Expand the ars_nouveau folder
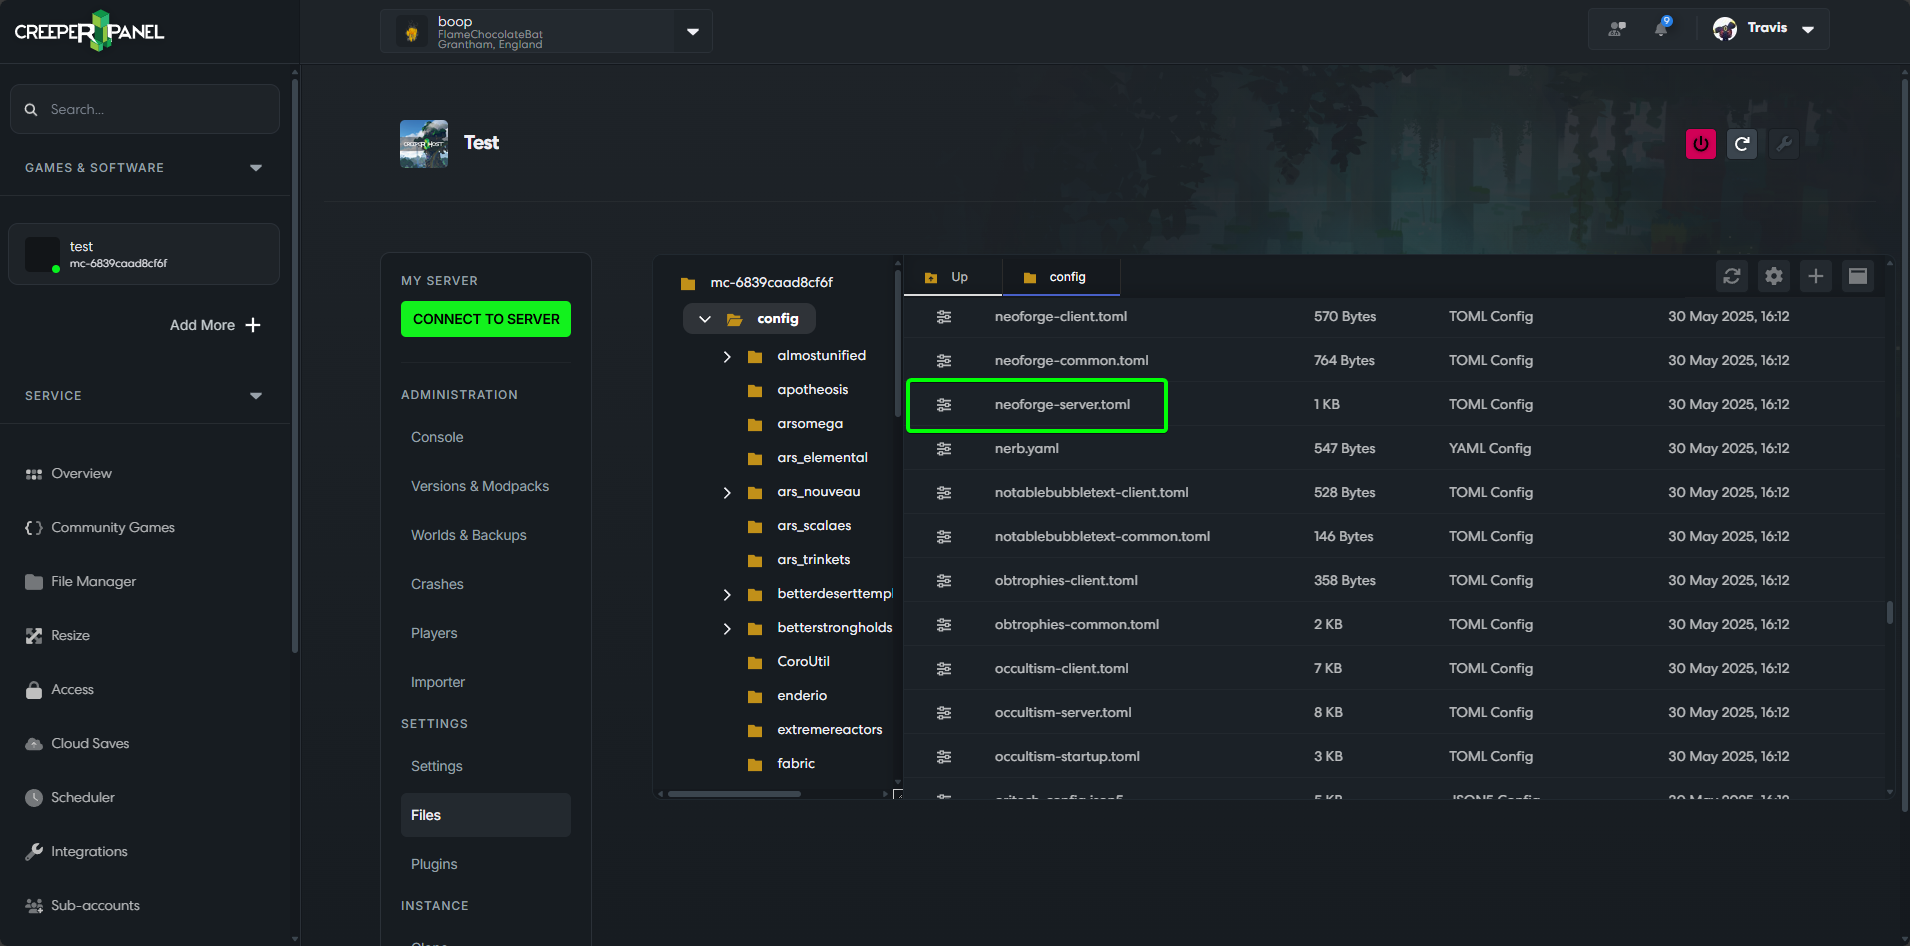1910x946 pixels. (x=727, y=492)
